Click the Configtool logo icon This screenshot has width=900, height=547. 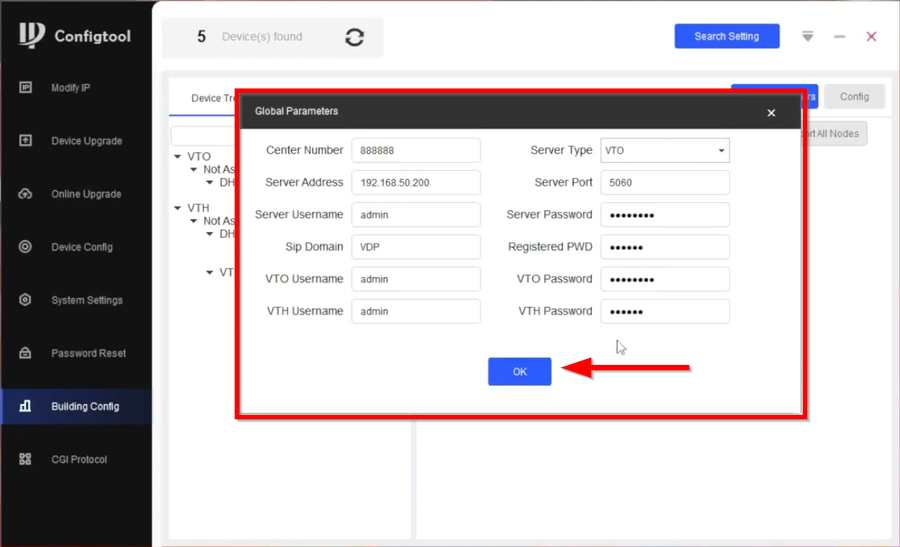click(x=32, y=35)
